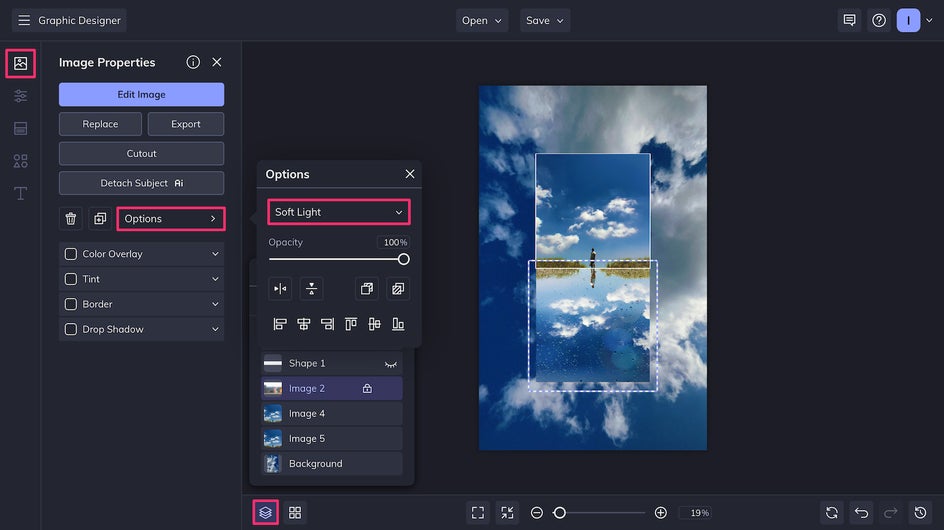Screen dimensions: 944x530
Task: Click the Edit Image button
Action: (141, 94)
